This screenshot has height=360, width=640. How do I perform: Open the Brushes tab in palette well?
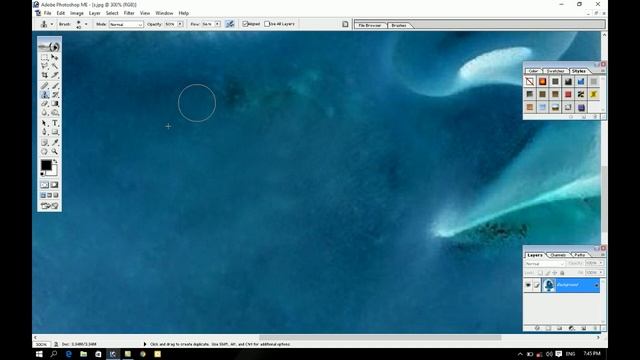[399, 25]
